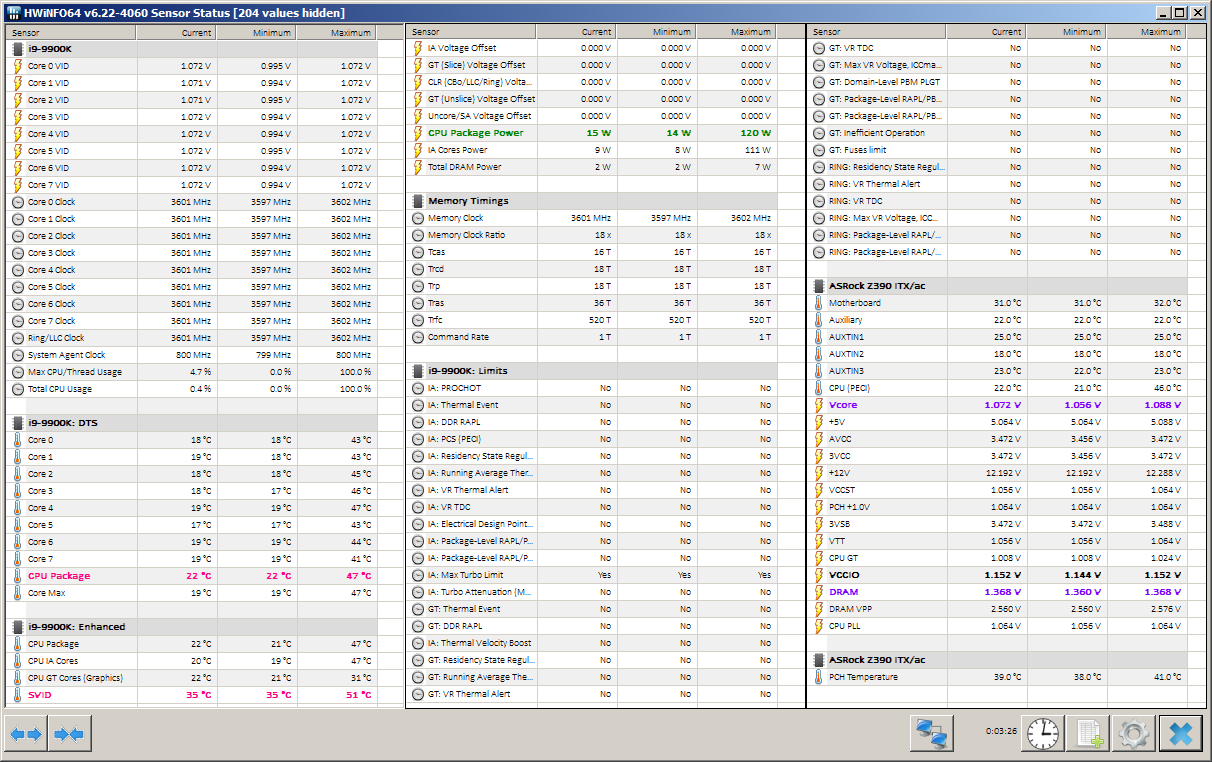Click the lightning icon beside +12V
1212x762 pixels.
pyautogui.click(x=818, y=473)
